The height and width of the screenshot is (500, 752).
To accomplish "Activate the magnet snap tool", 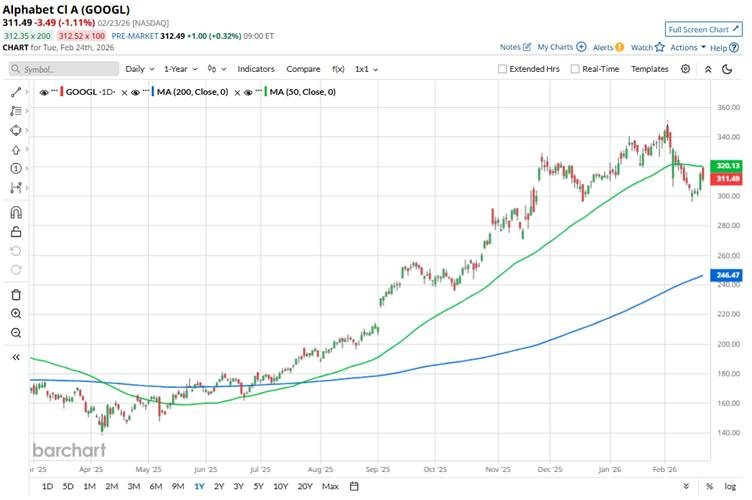I will pos(16,212).
